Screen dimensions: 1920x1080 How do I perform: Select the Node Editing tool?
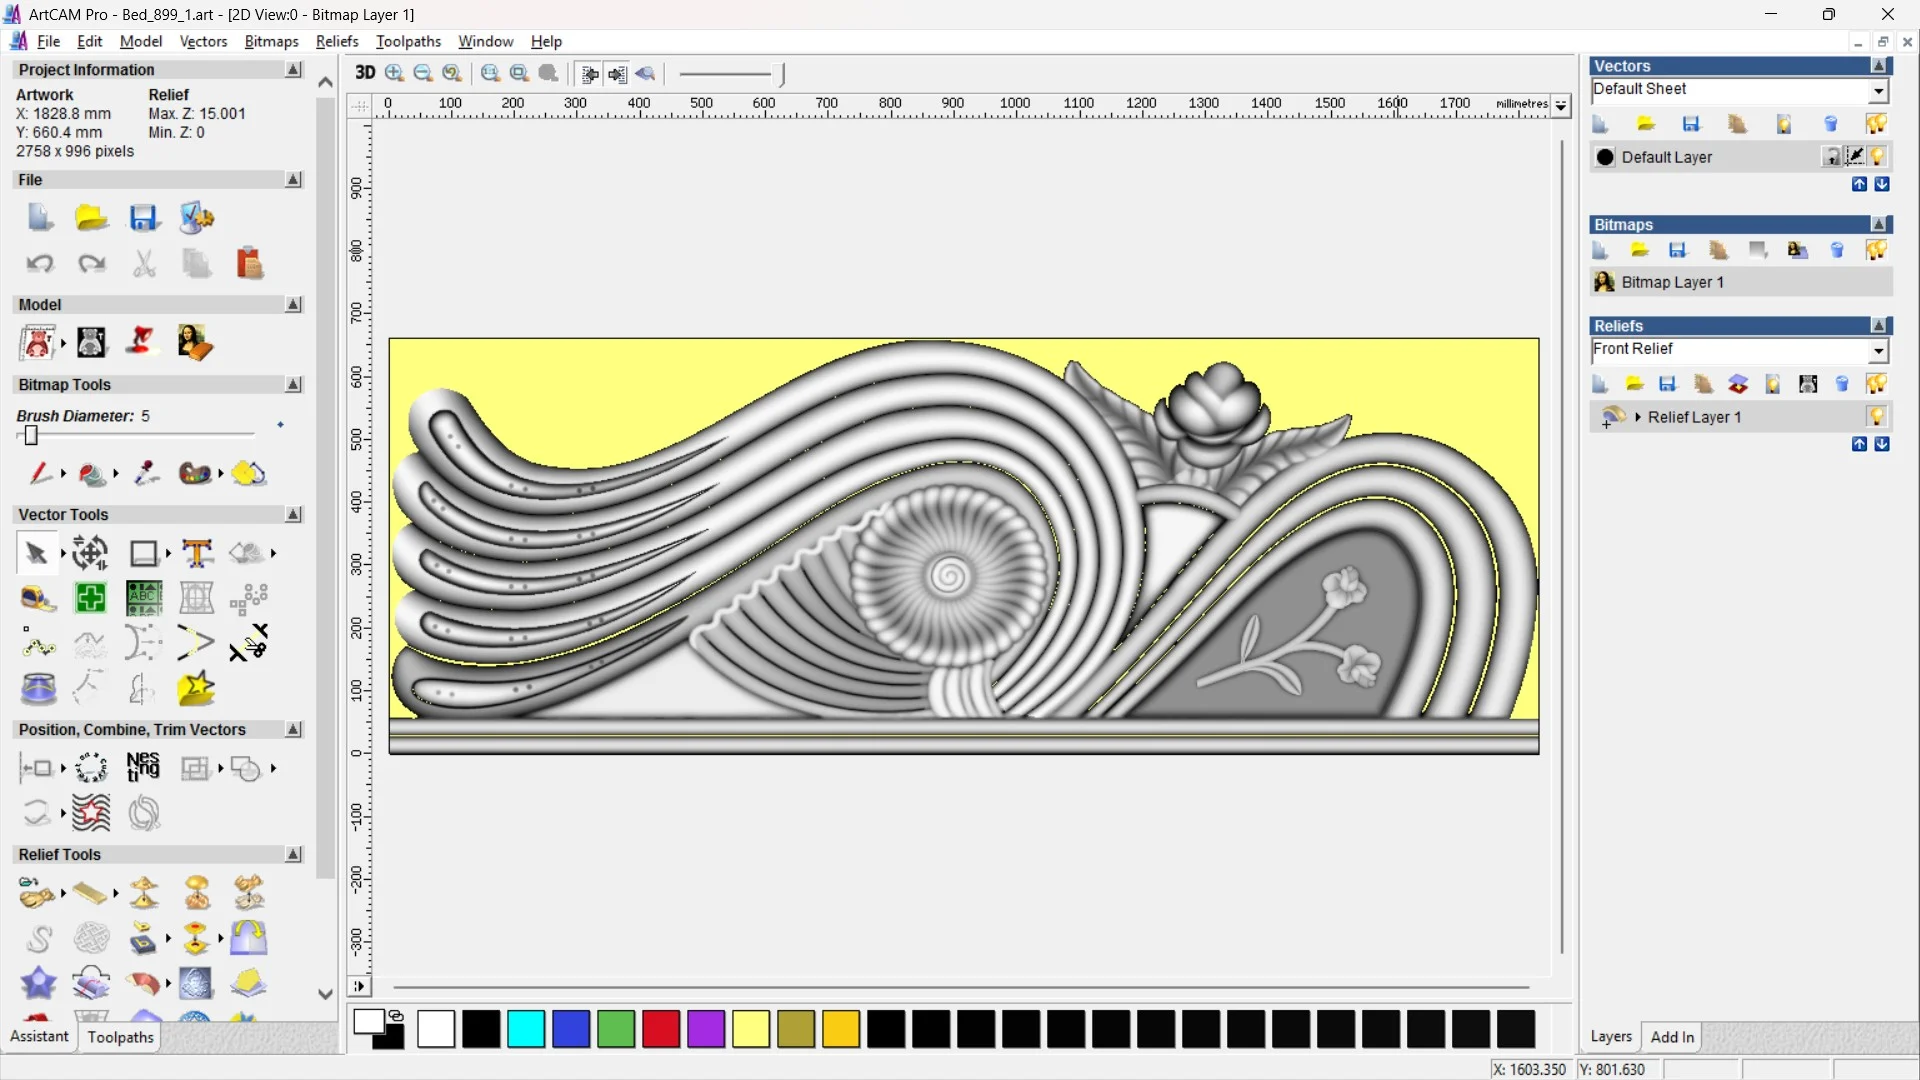coord(39,644)
